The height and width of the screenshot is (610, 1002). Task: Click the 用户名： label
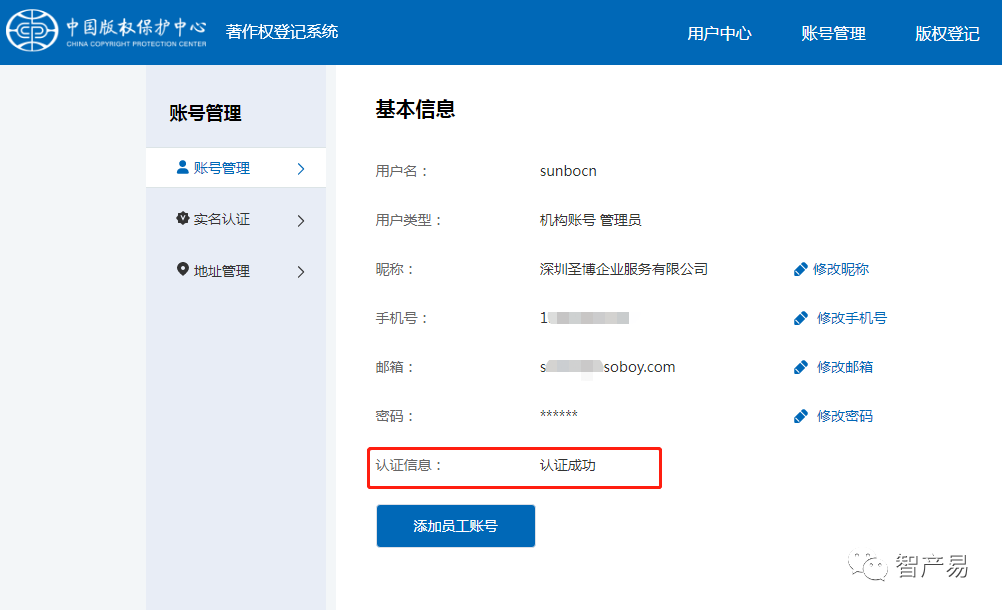click(401, 171)
